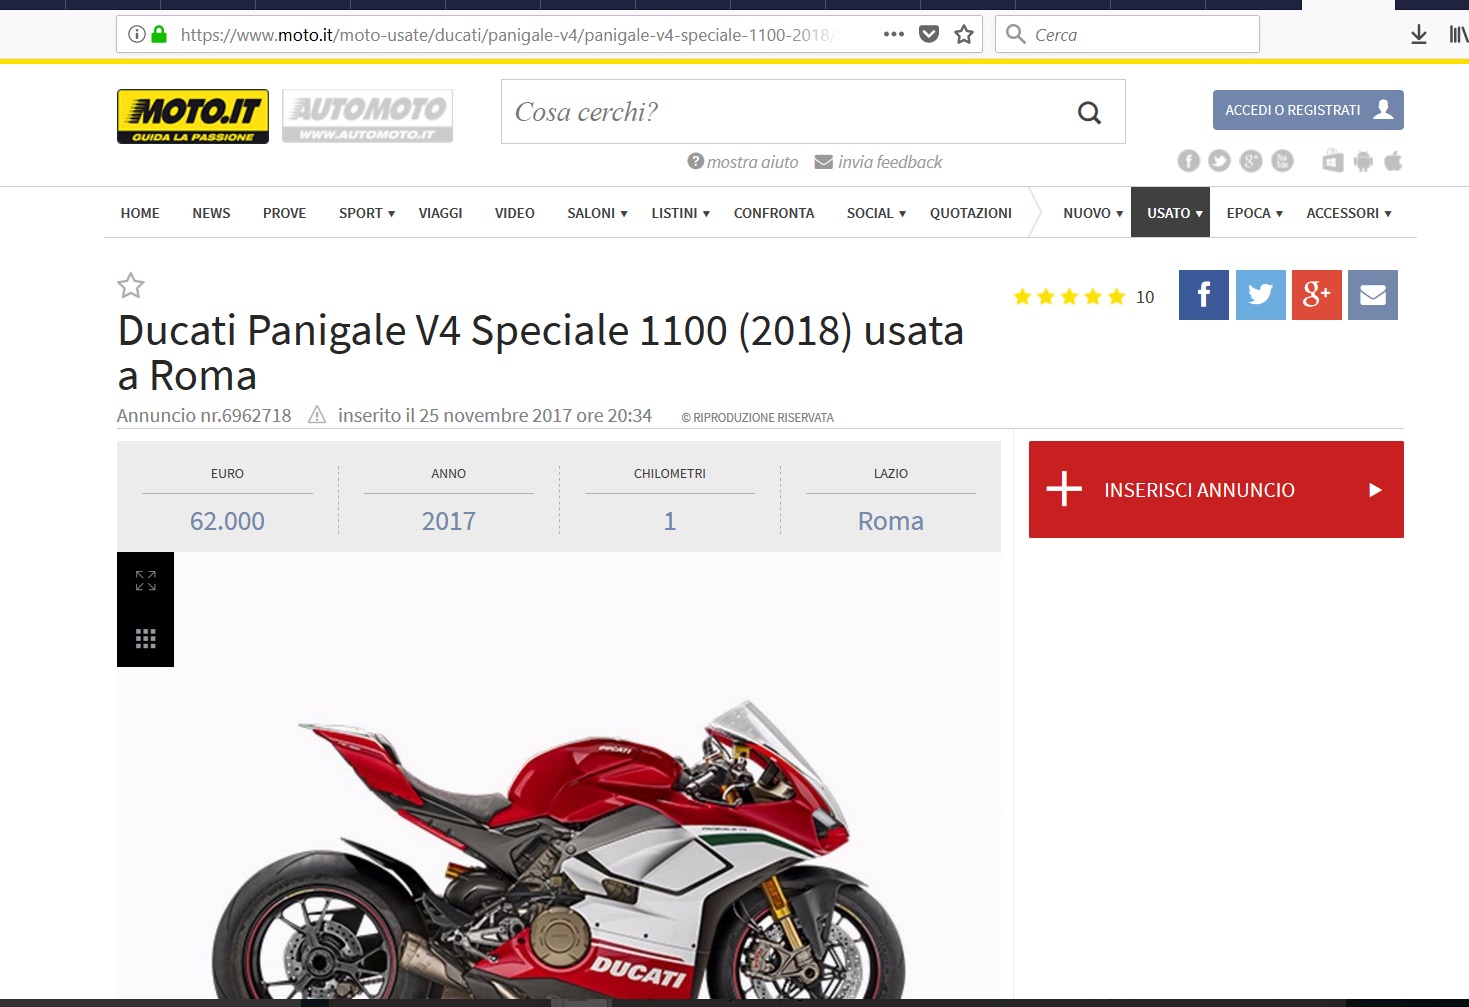The image size is (1469, 1007).
Task: Share listing by email envelope button
Action: pyautogui.click(x=1373, y=295)
